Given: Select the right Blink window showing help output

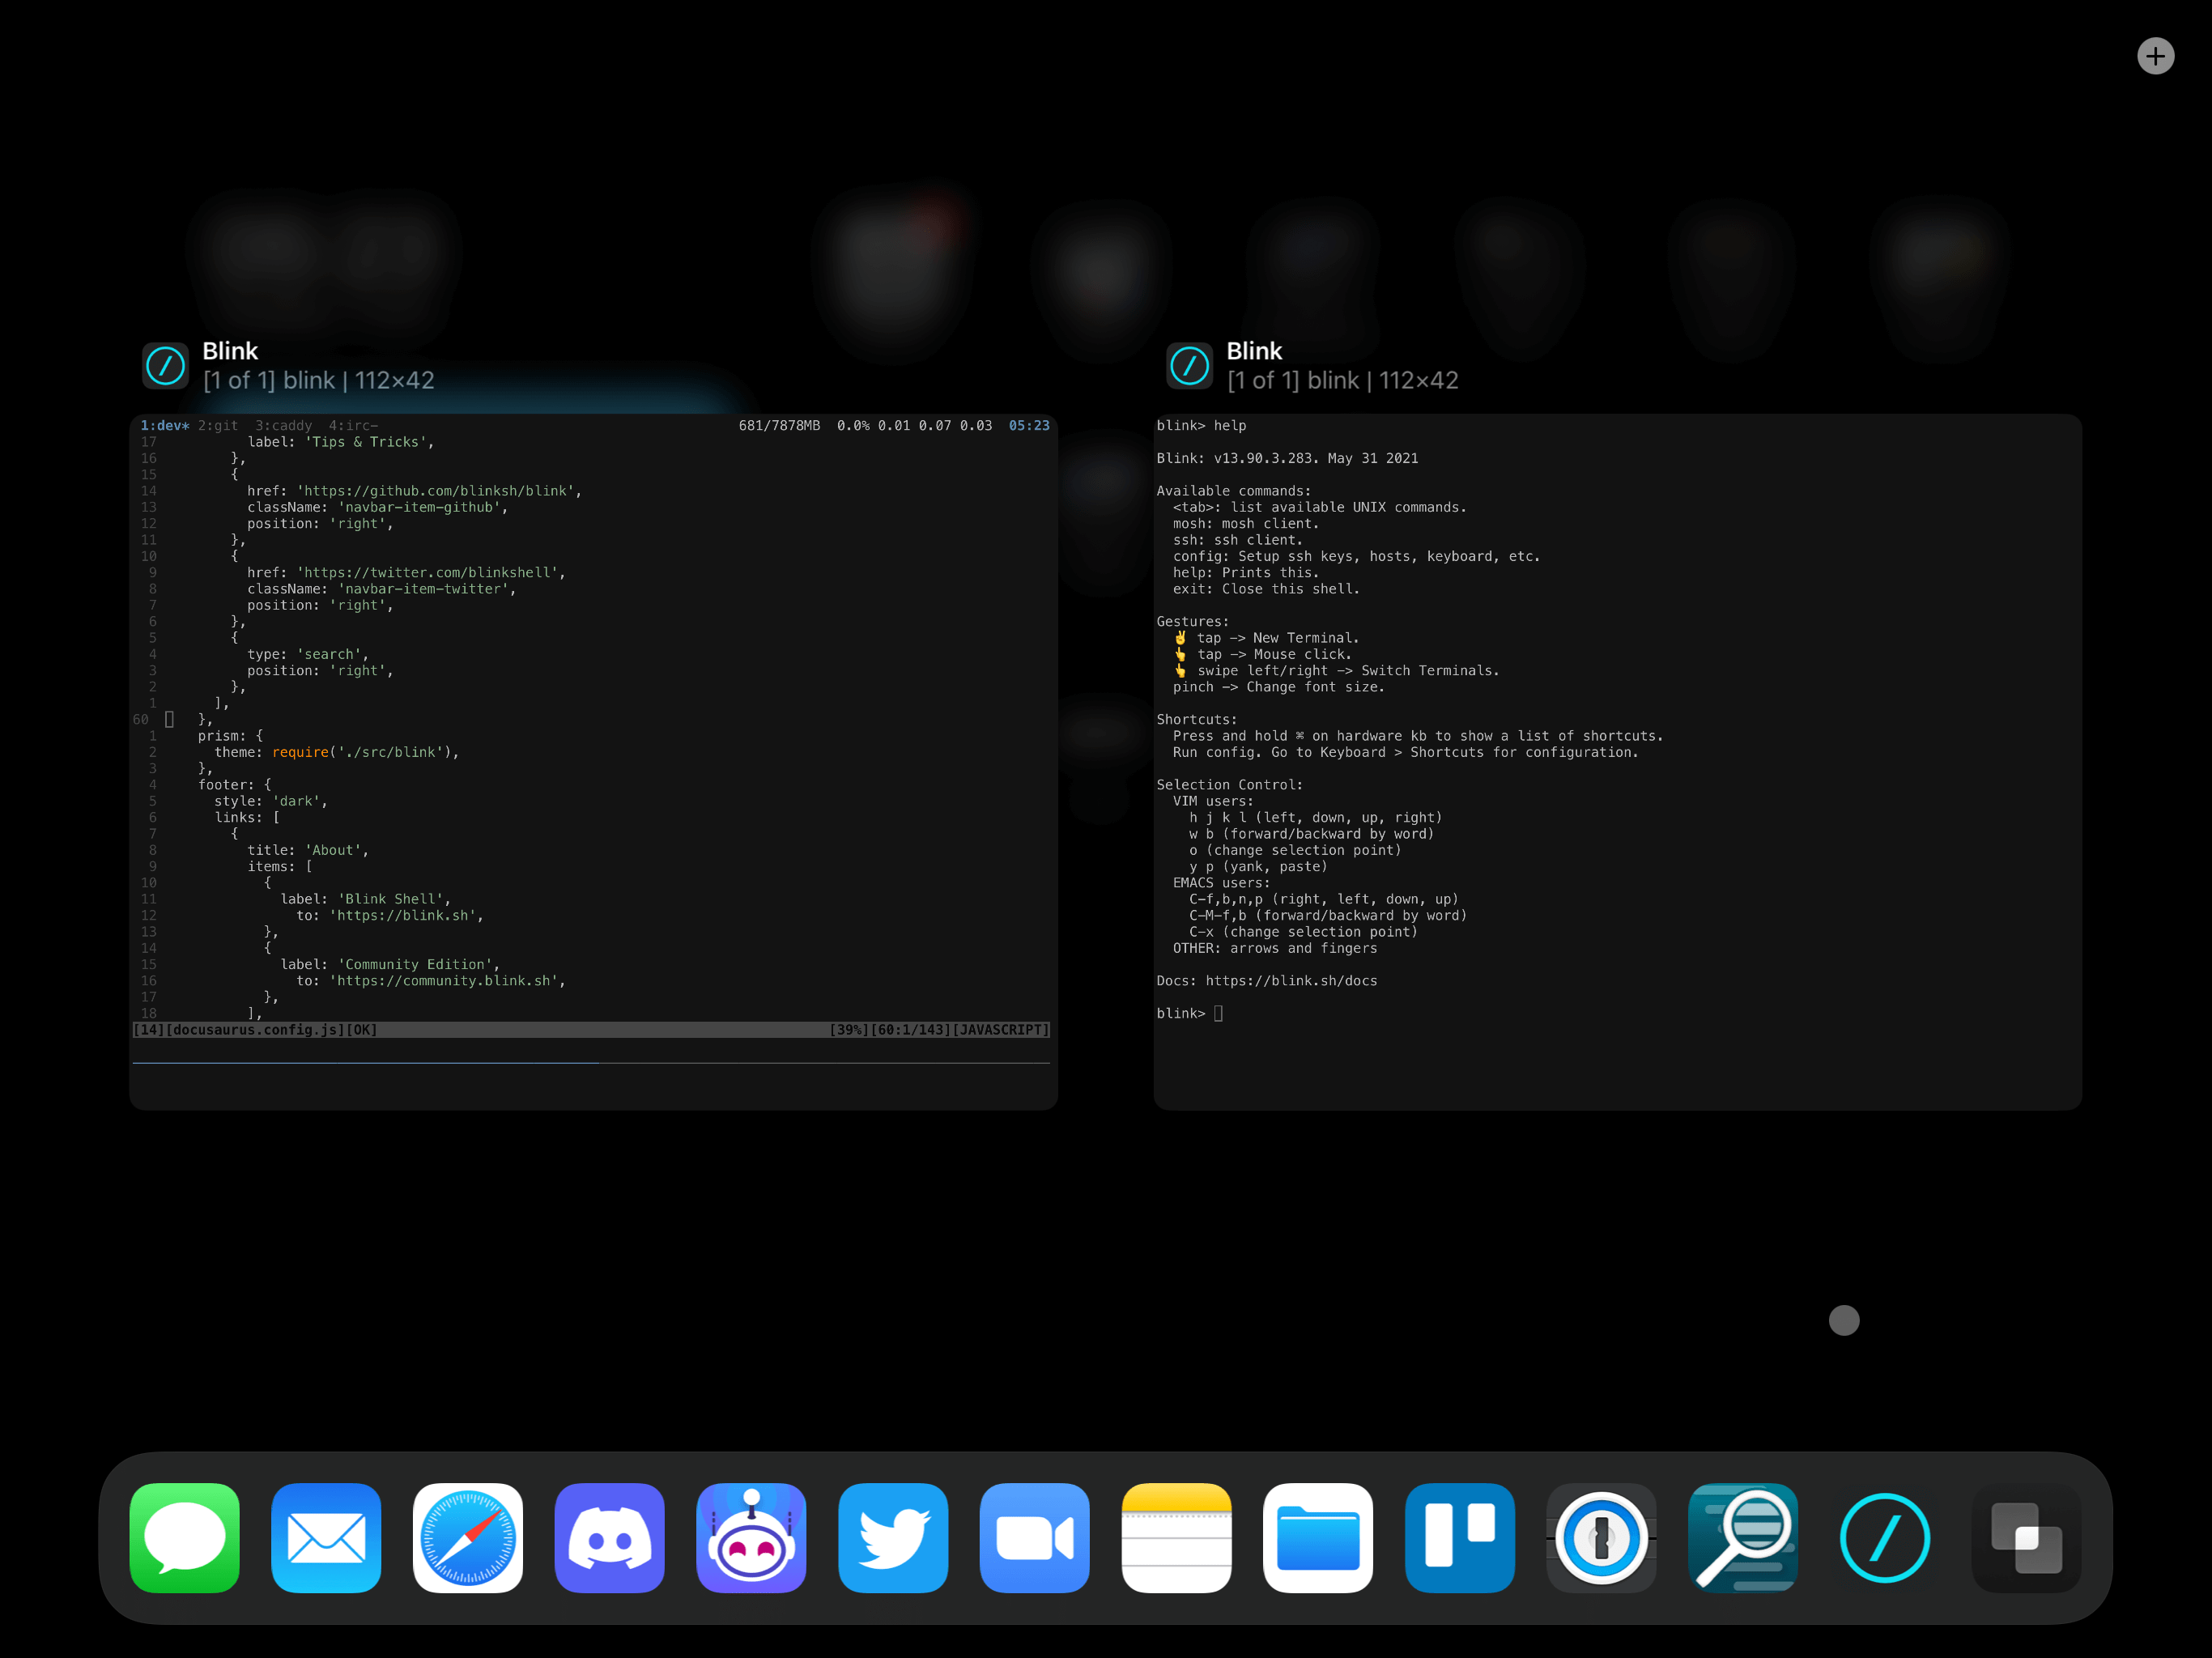Looking at the screenshot, I should [x=1617, y=761].
